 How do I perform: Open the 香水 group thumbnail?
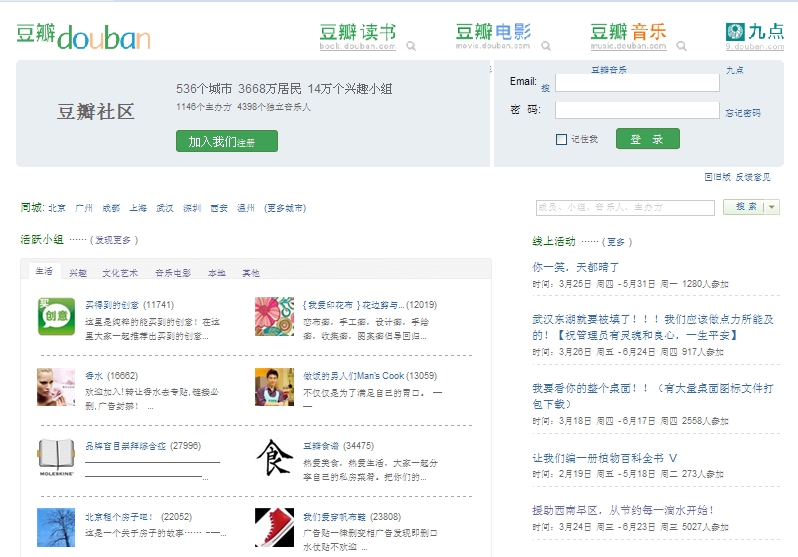tap(56, 387)
